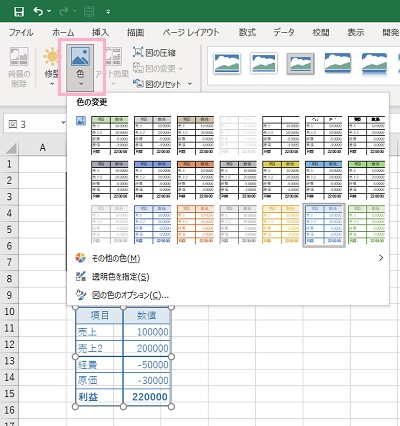Choose the green-header no-recolor swatch in first row
Screen dimensions: 400x426
[x=110, y=135]
